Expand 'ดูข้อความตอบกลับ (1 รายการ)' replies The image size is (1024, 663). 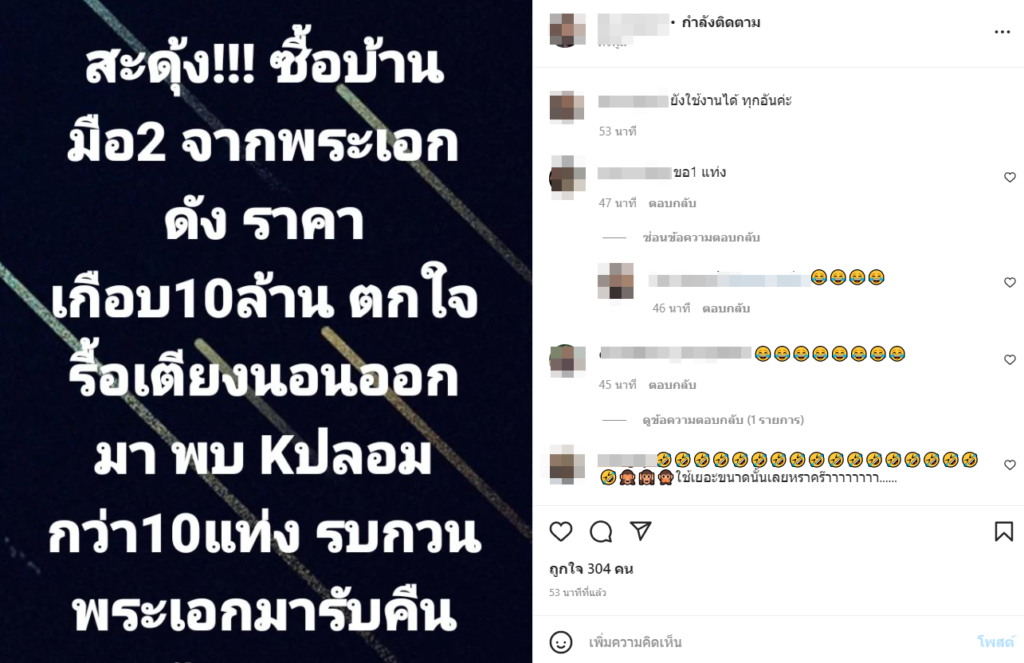[x=723, y=419]
